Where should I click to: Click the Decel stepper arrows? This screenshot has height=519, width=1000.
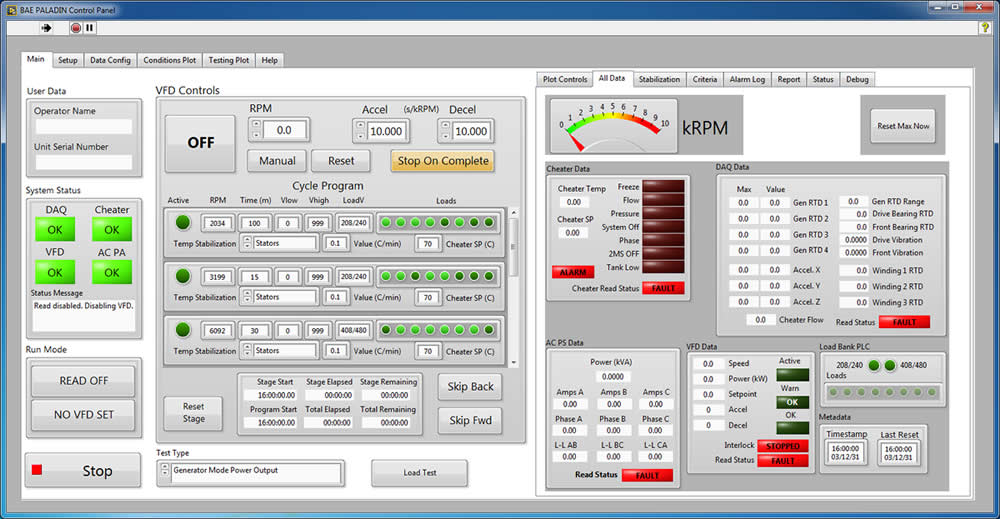click(x=445, y=131)
